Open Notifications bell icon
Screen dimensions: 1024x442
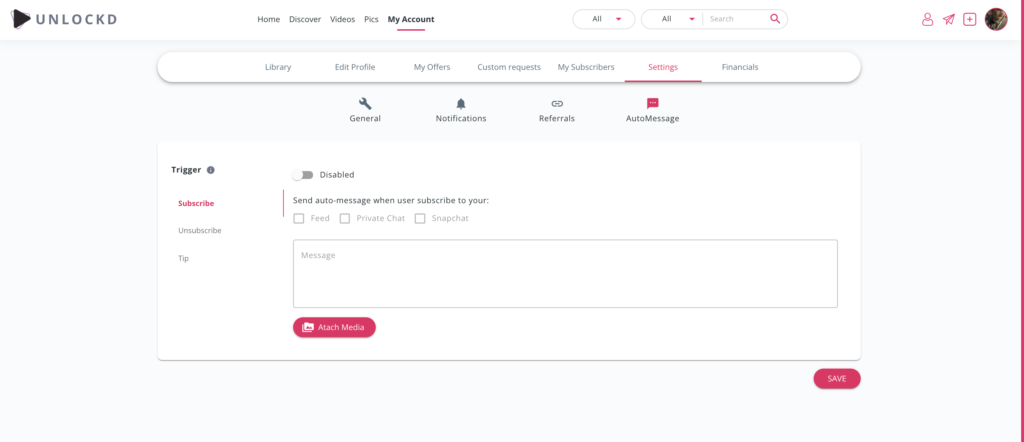pos(461,103)
